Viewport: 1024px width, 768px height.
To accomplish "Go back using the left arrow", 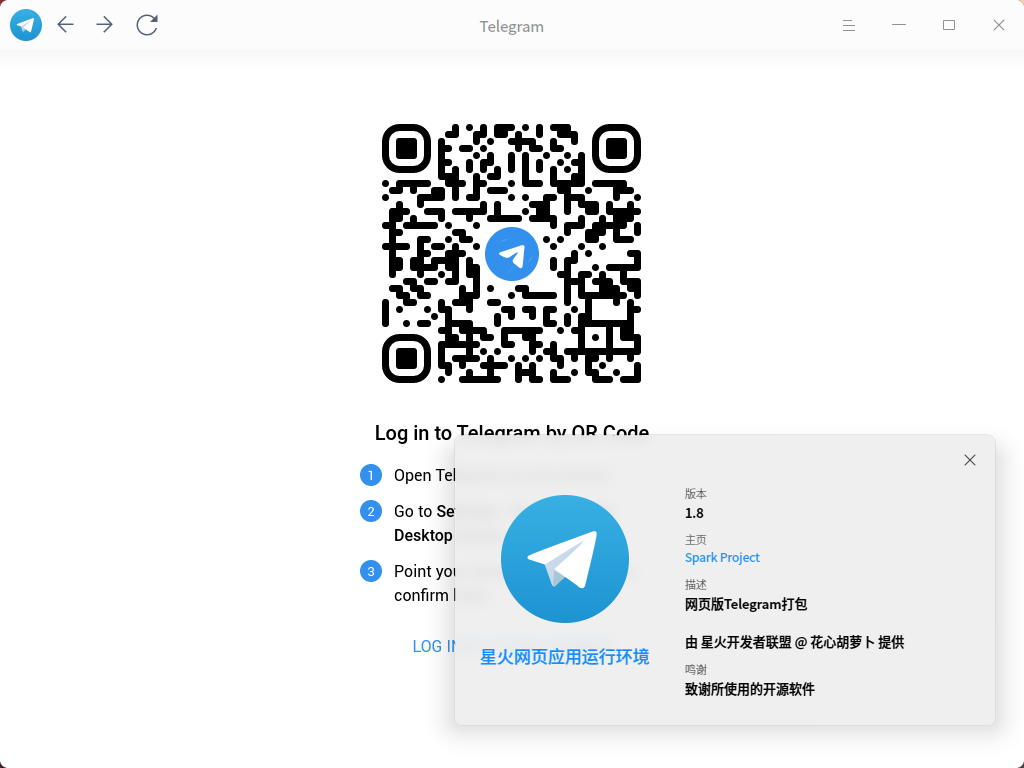I will [66, 25].
